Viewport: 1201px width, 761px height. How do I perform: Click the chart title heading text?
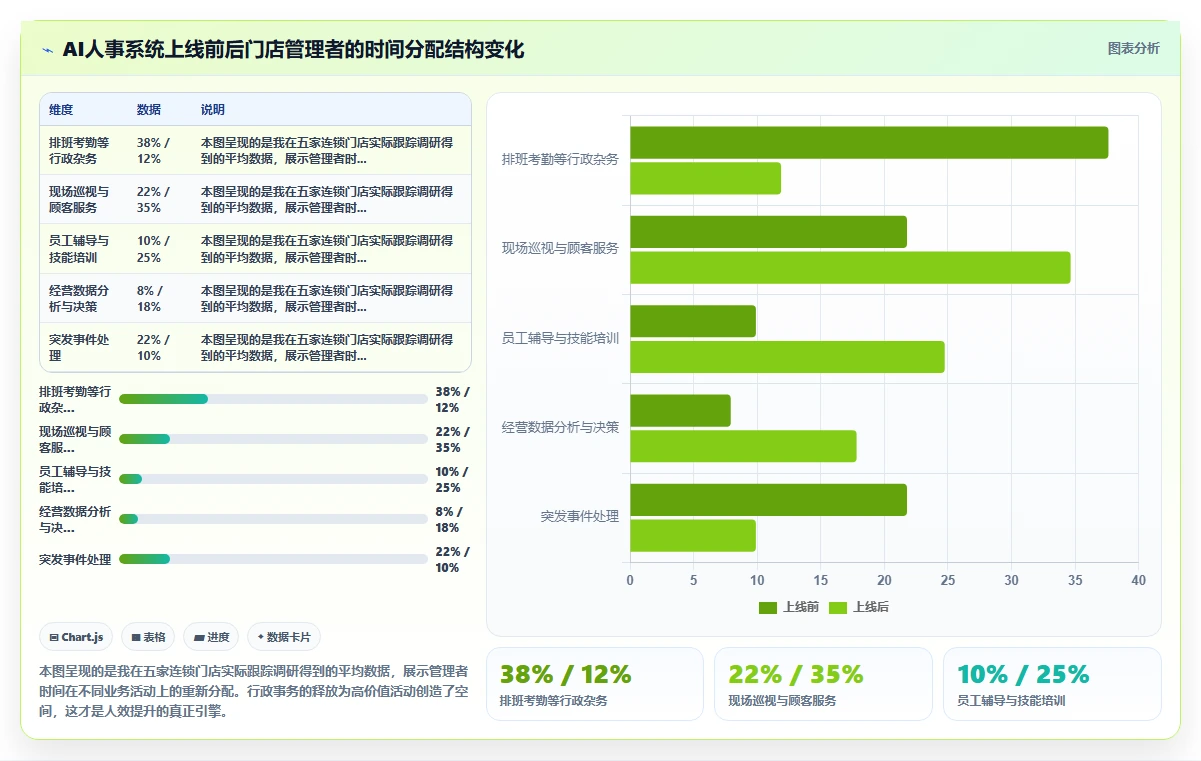293,50
